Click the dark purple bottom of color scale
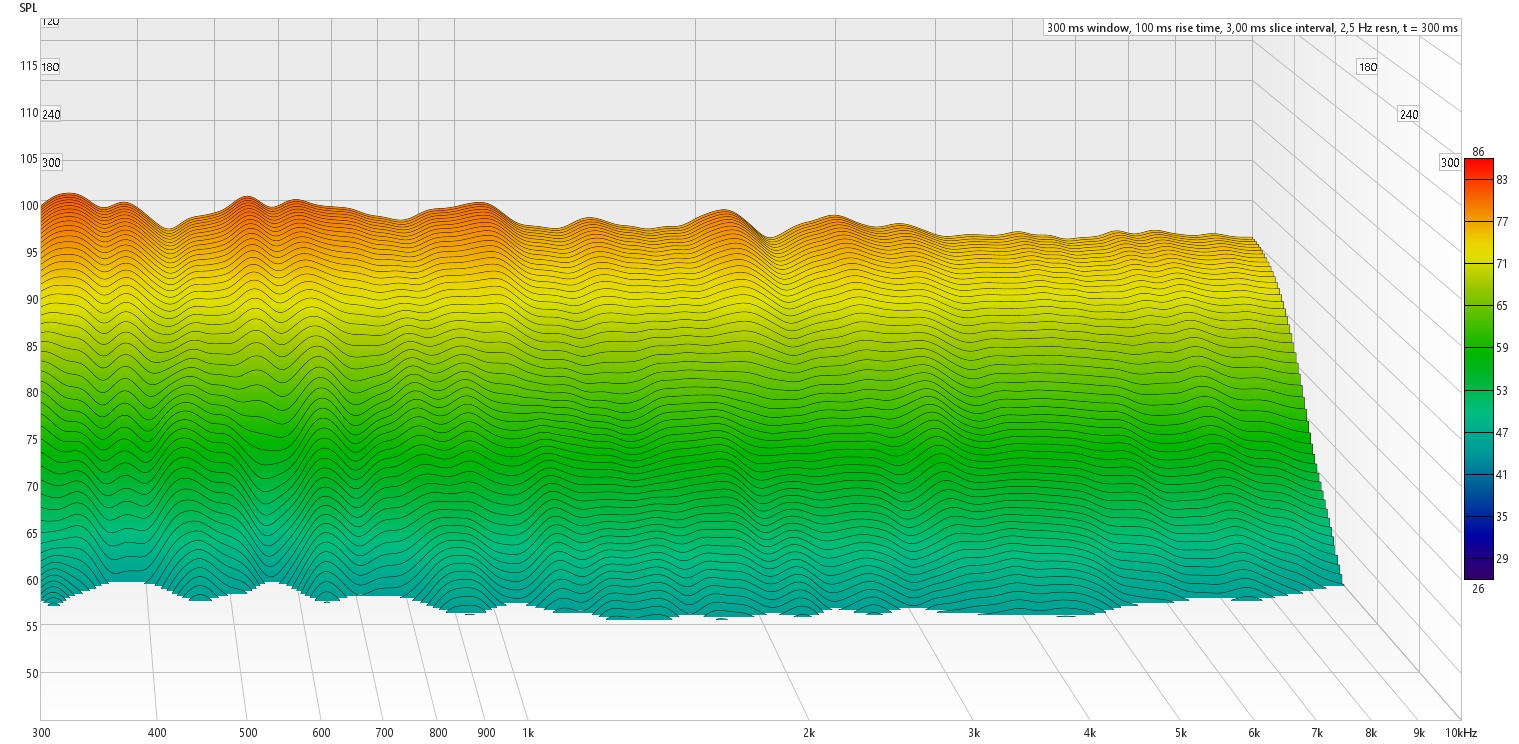This screenshot has width=1519, height=744. (1478, 570)
